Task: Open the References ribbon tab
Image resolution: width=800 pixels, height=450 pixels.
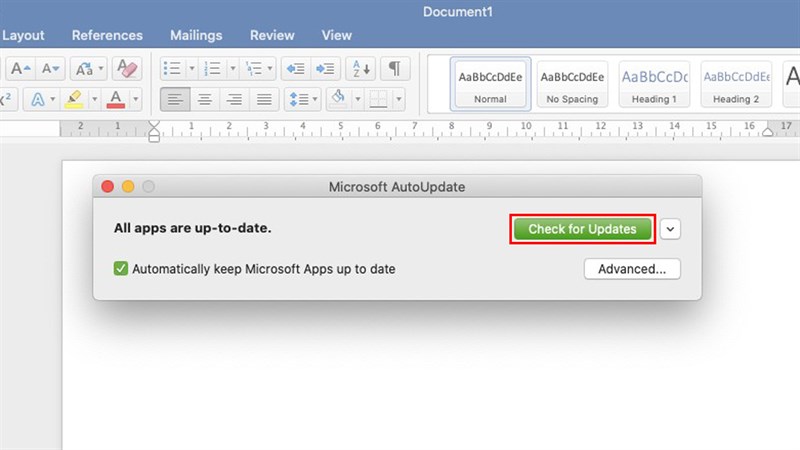Action: point(107,35)
